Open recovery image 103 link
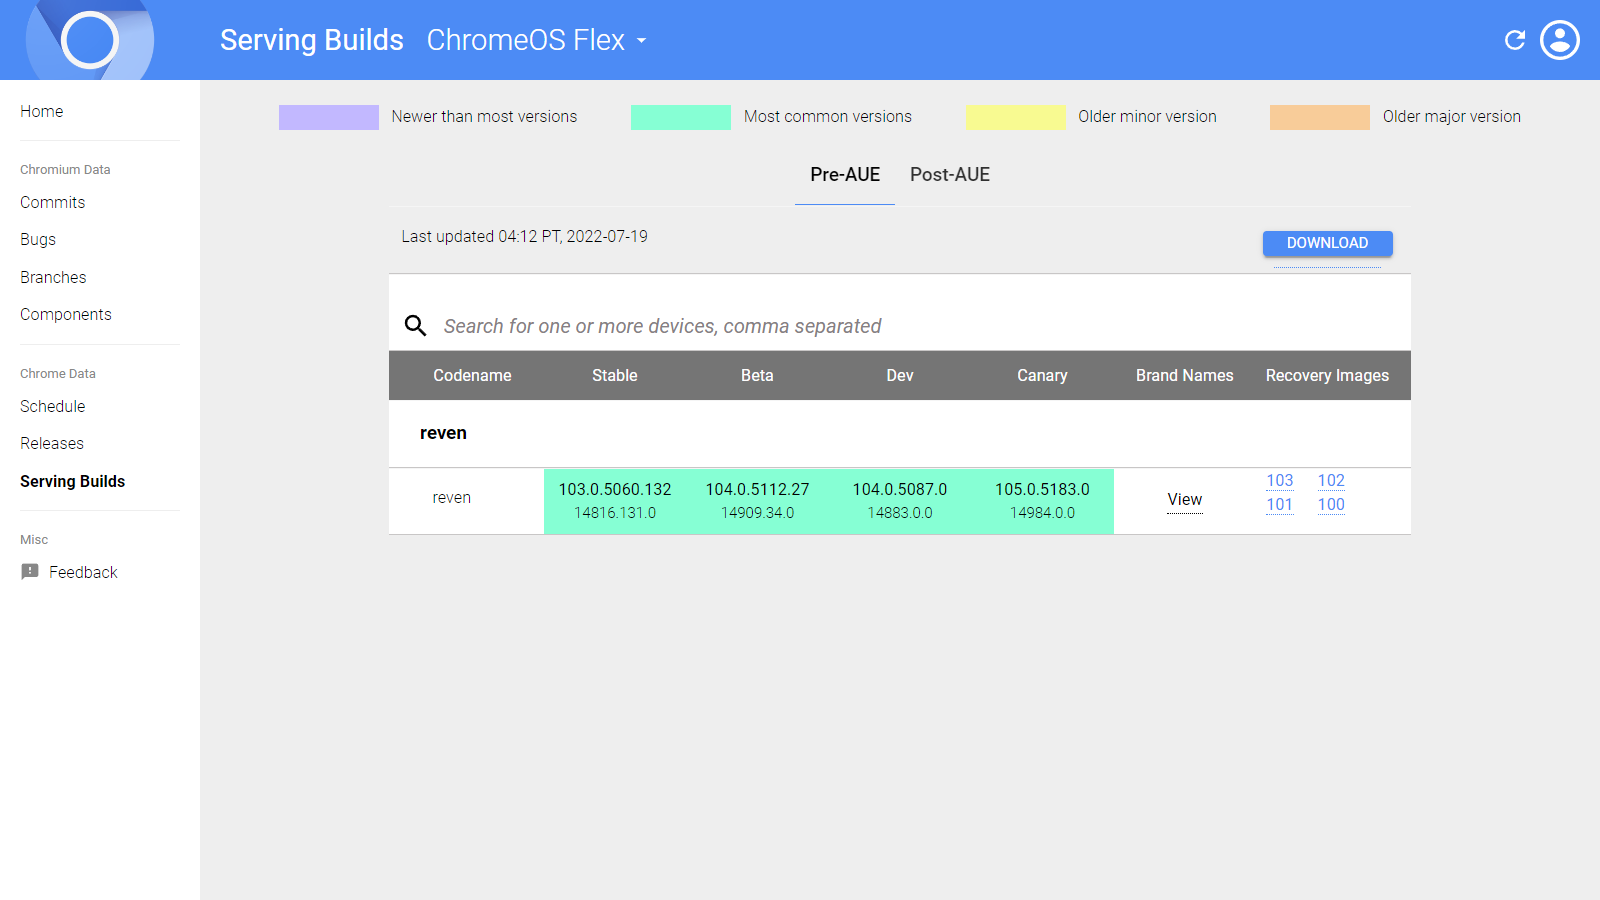Viewport: 1600px width, 900px height. coord(1279,481)
